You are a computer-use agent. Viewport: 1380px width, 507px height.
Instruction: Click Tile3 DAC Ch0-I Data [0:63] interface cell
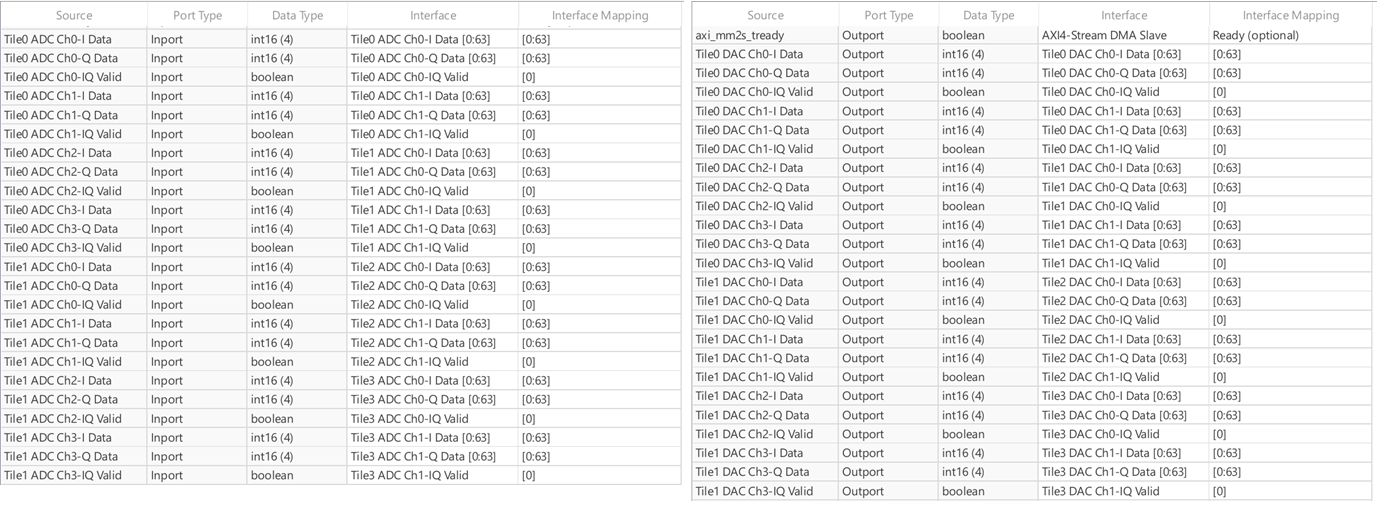(1123, 396)
